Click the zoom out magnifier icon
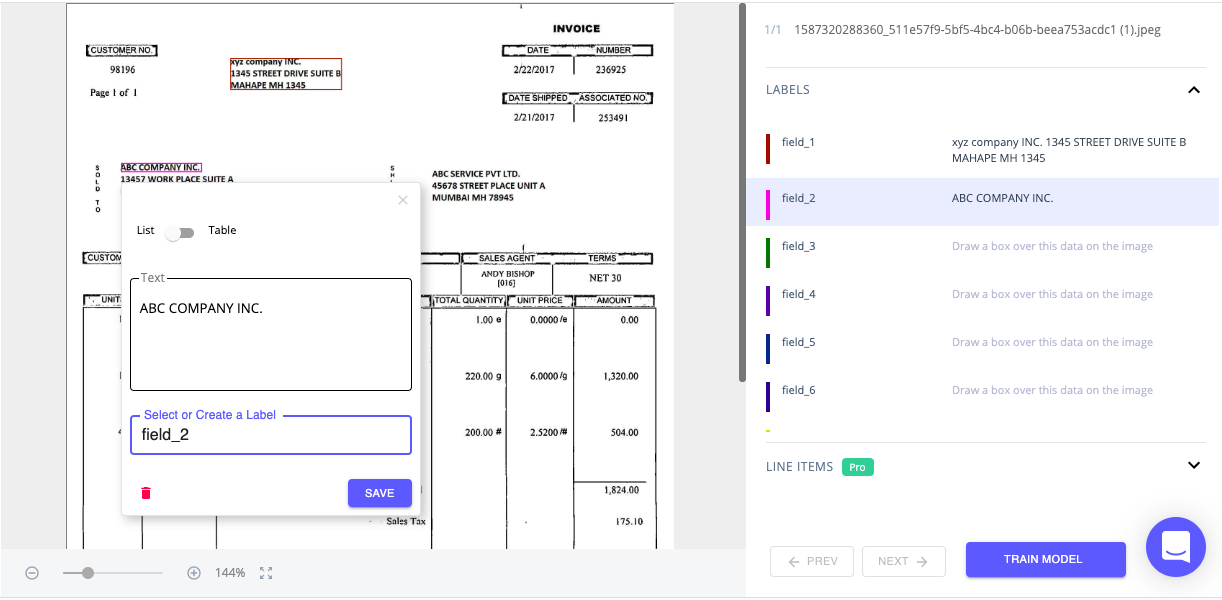Viewport: 1222px width, 600px height. coord(32,573)
